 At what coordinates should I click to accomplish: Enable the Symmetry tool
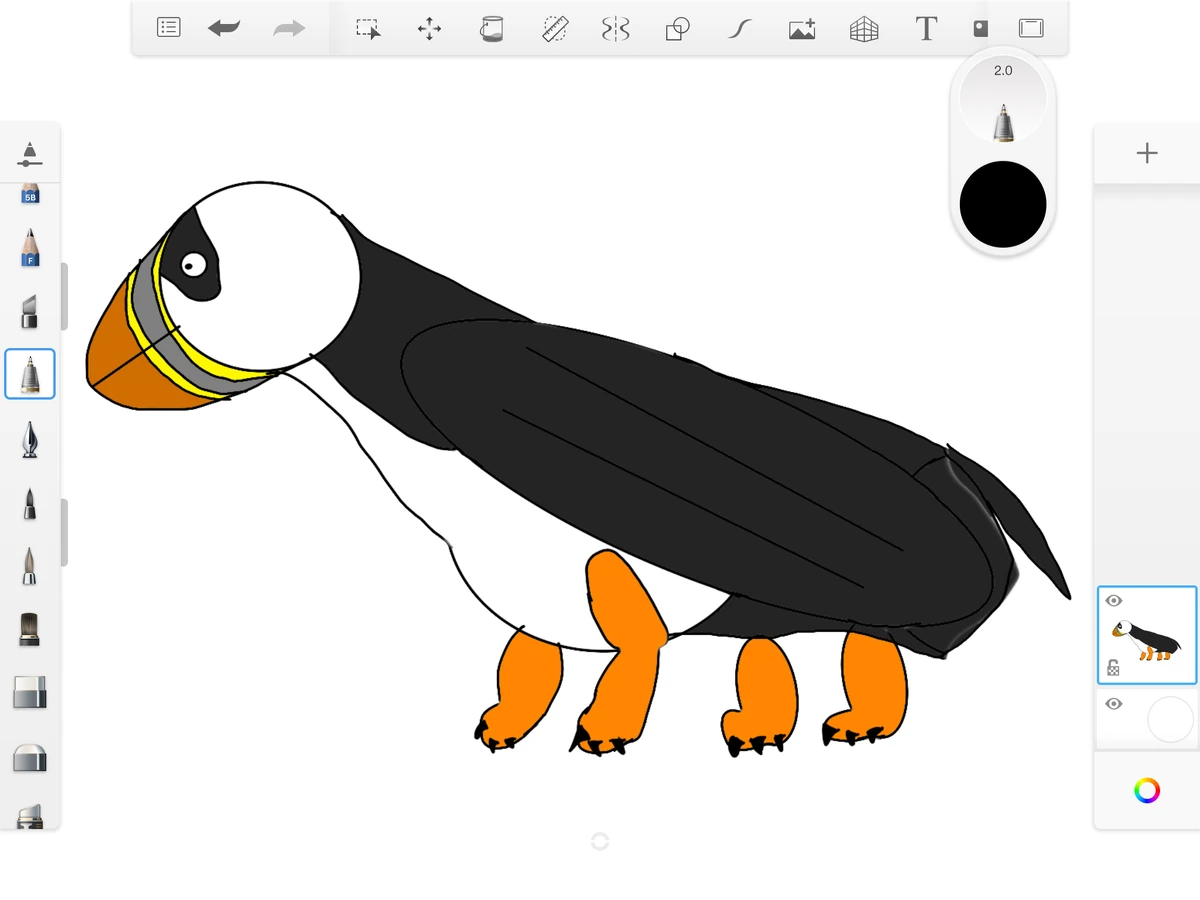point(614,29)
